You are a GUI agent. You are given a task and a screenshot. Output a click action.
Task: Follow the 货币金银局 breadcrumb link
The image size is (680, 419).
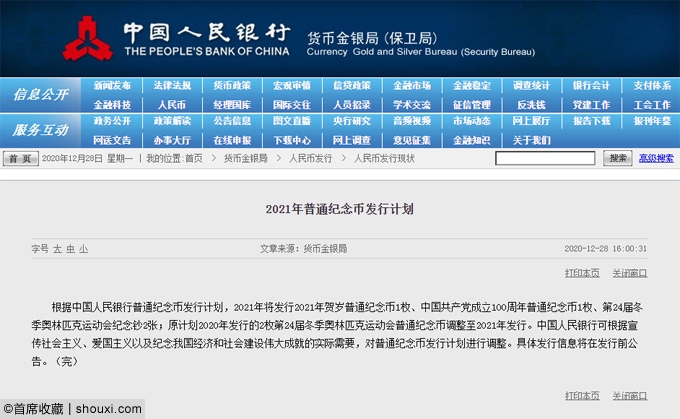(x=245, y=158)
